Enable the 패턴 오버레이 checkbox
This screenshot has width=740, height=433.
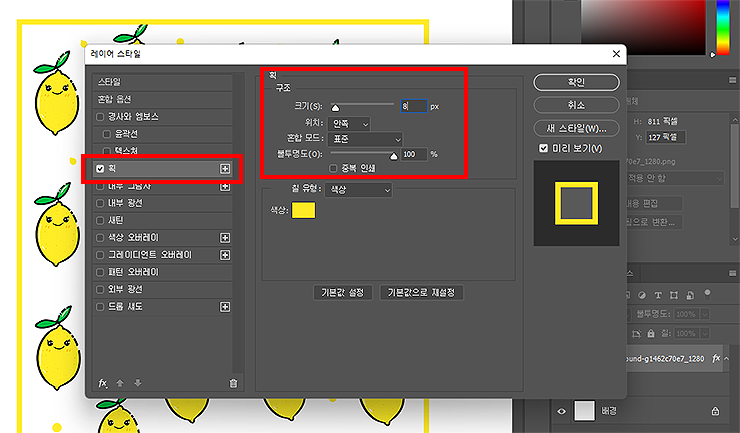(x=100, y=272)
